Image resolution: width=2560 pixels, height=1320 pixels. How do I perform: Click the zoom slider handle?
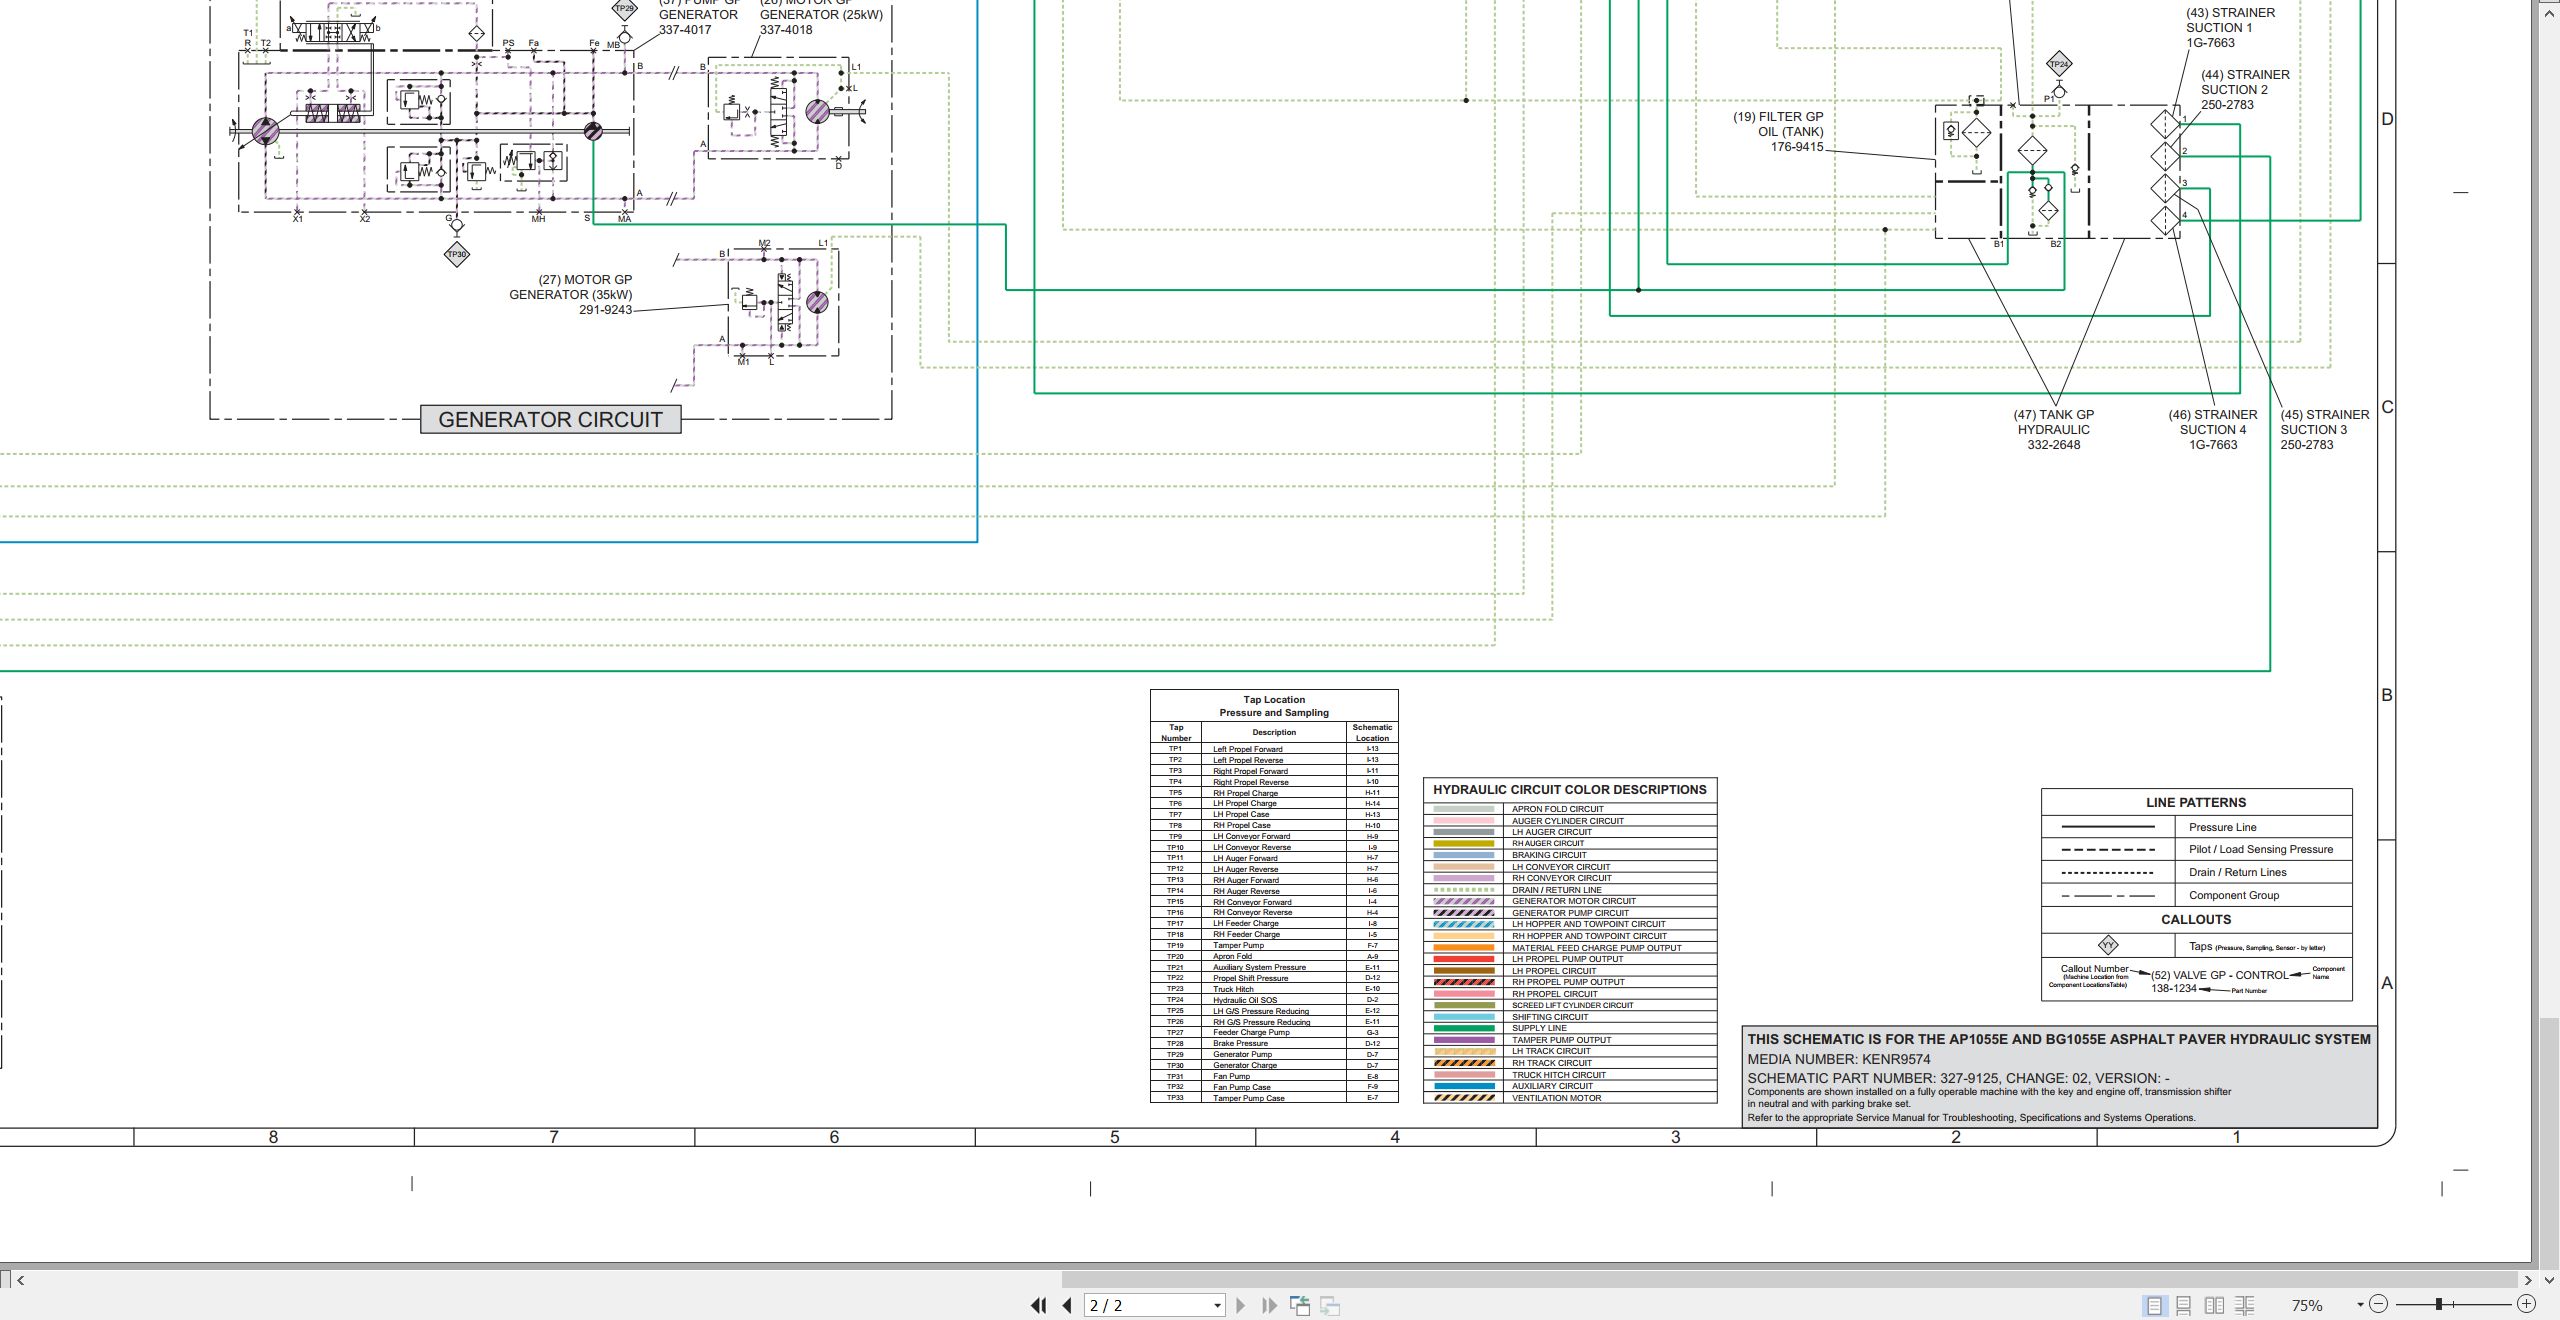point(2439,1304)
